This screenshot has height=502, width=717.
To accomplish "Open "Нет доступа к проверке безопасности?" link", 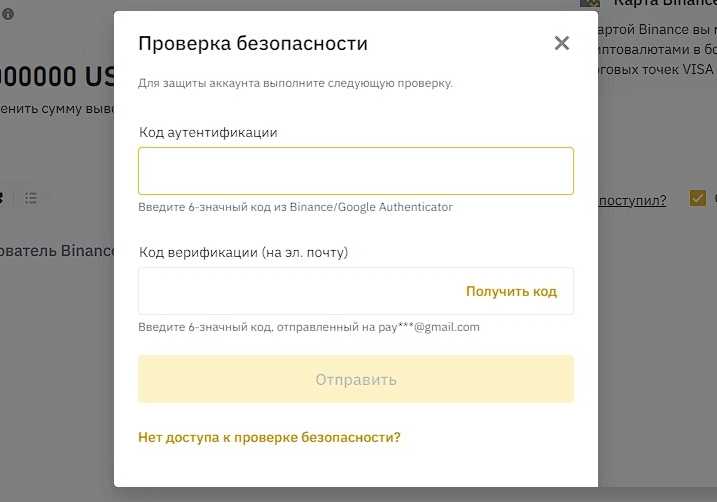I will tap(269, 437).
